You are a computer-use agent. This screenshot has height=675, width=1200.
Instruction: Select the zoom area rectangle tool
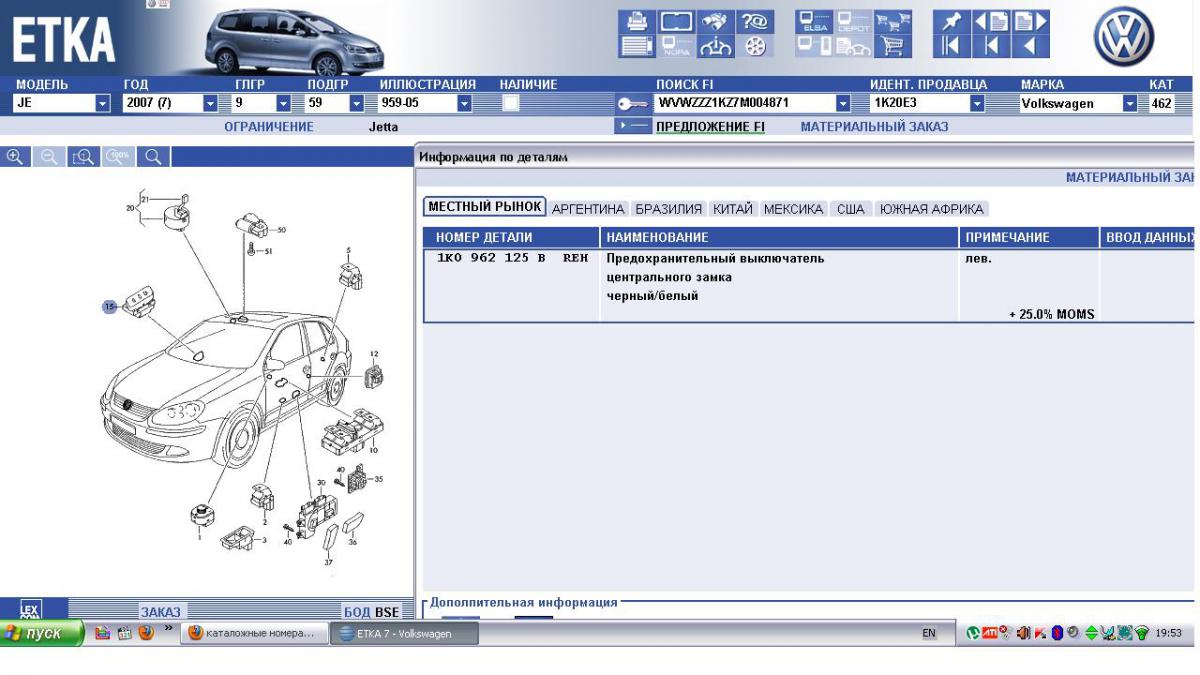click(84, 157)
